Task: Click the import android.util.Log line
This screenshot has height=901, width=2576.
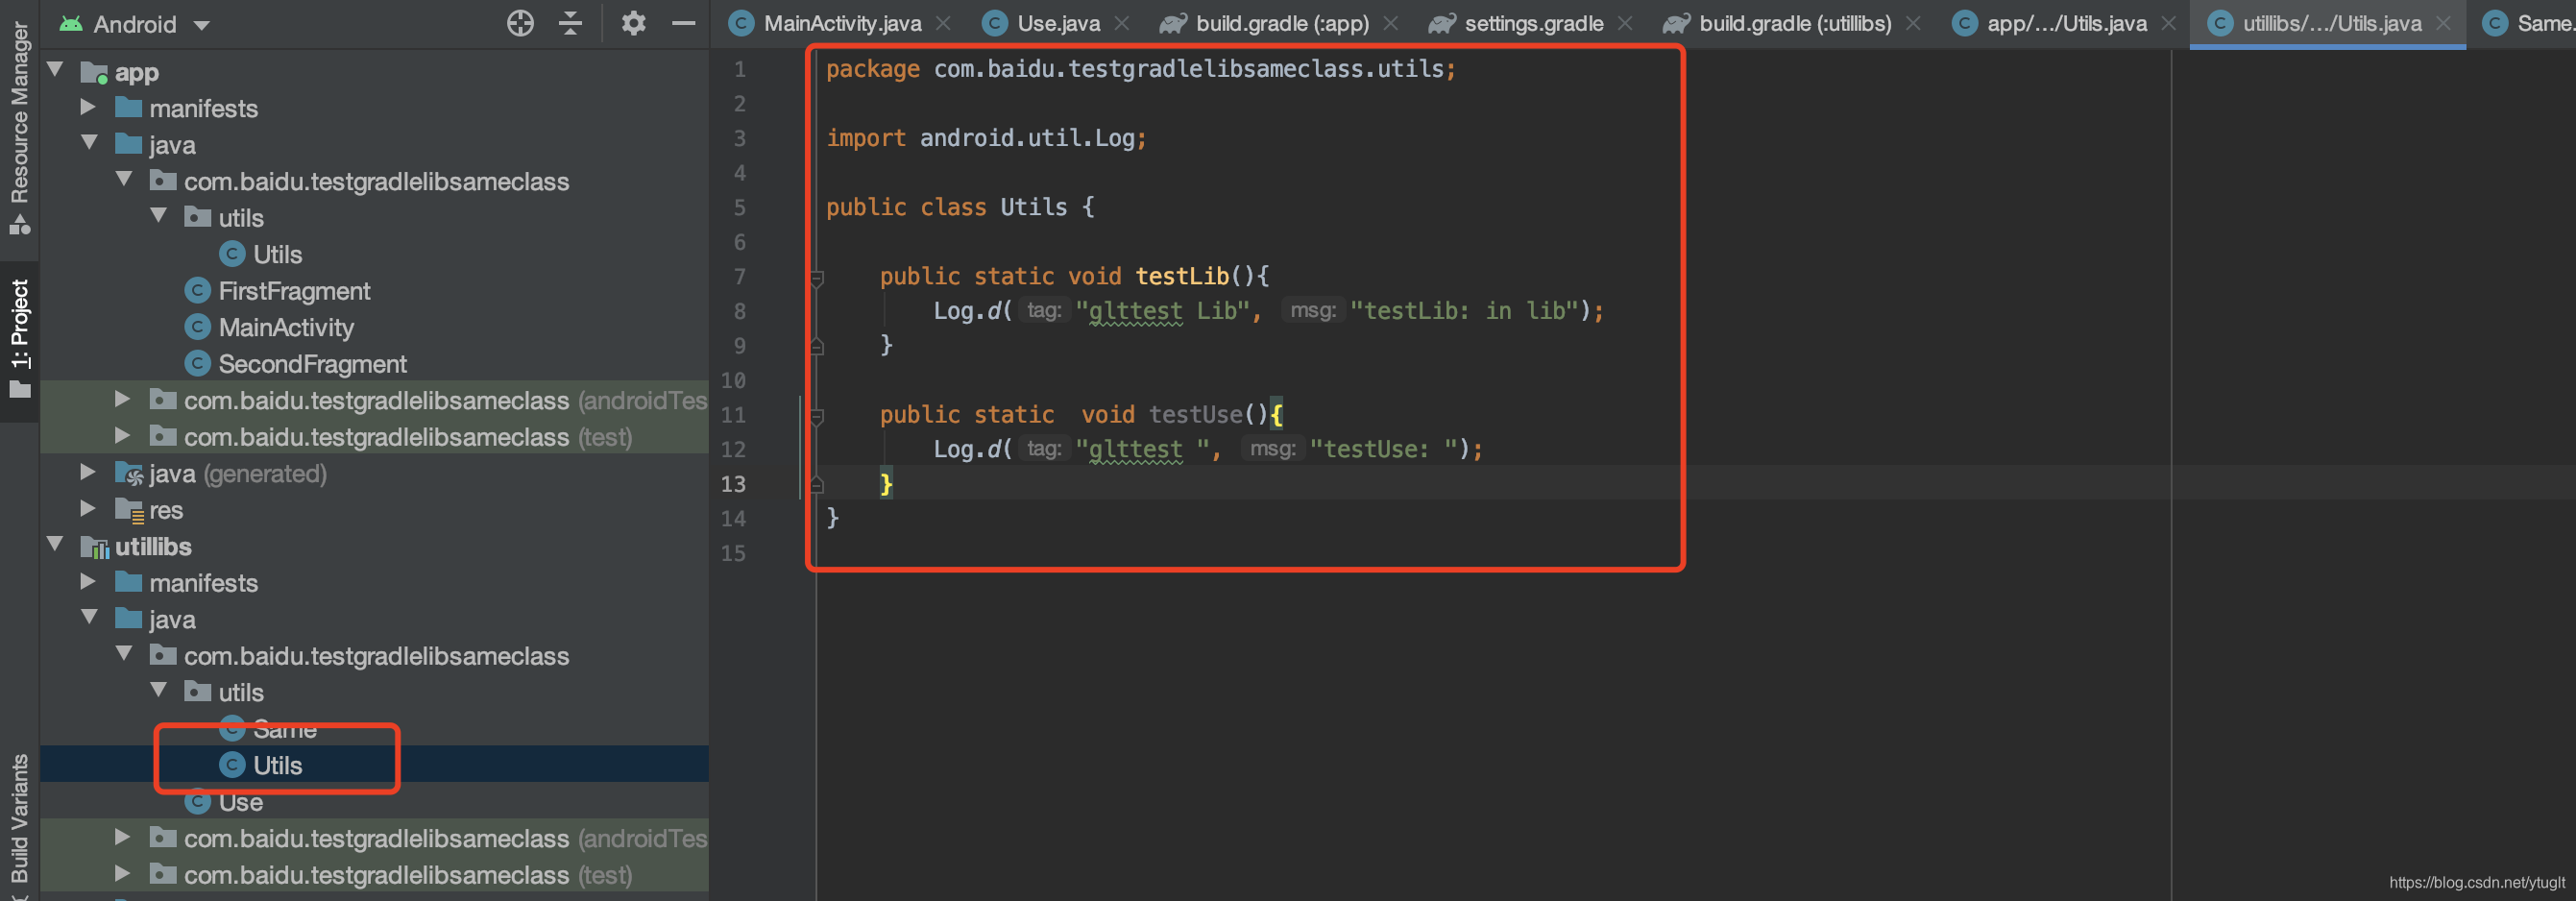Action: 986,138
